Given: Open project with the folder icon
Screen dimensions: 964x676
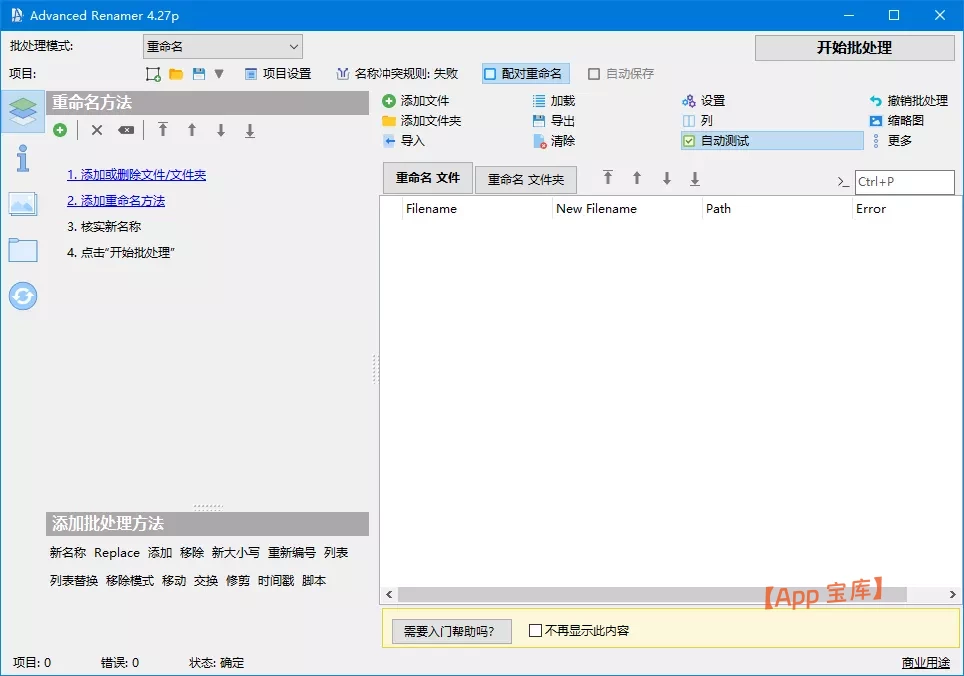Looking at the screenshot, I should [176, 74].
